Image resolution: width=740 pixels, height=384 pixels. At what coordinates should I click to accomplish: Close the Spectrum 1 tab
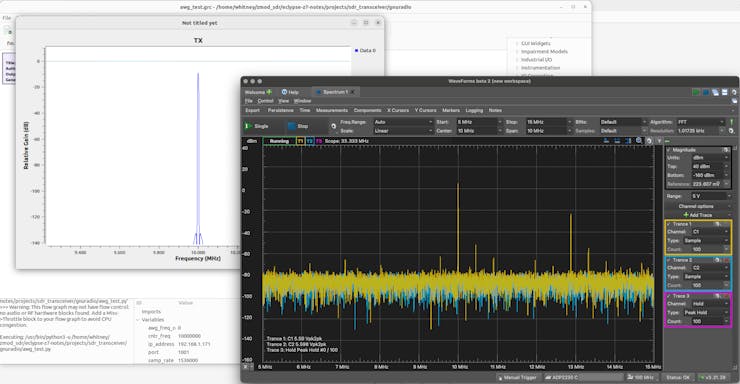point(353,92)
